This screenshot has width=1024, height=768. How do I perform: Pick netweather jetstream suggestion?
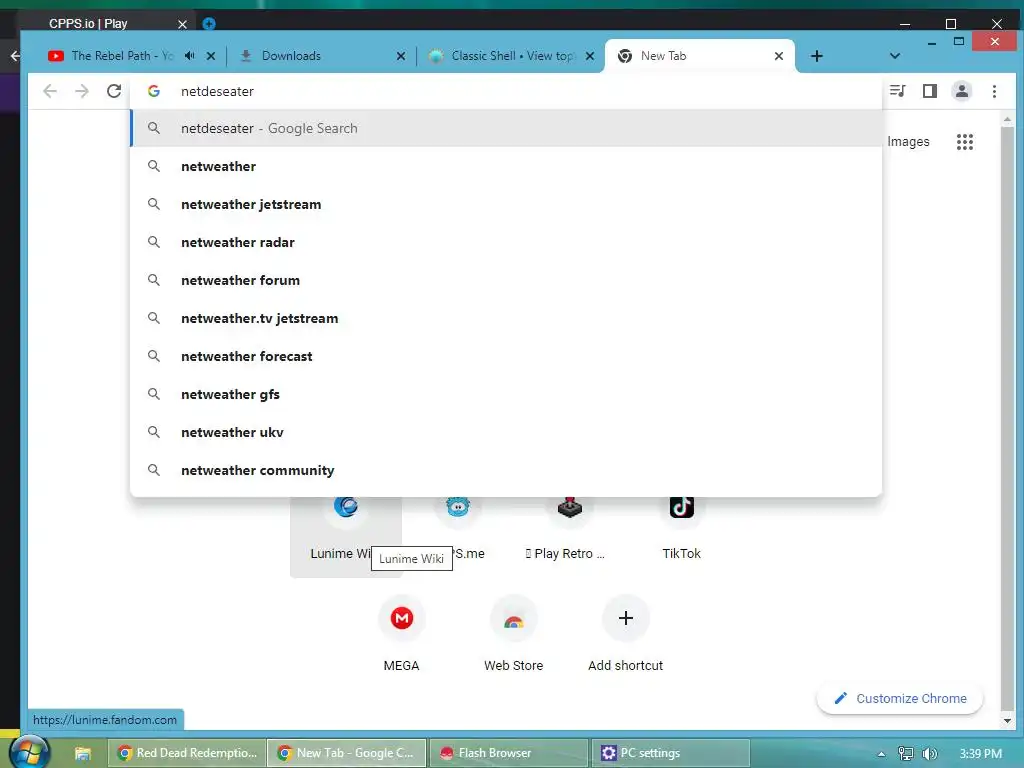click(506, 204)
